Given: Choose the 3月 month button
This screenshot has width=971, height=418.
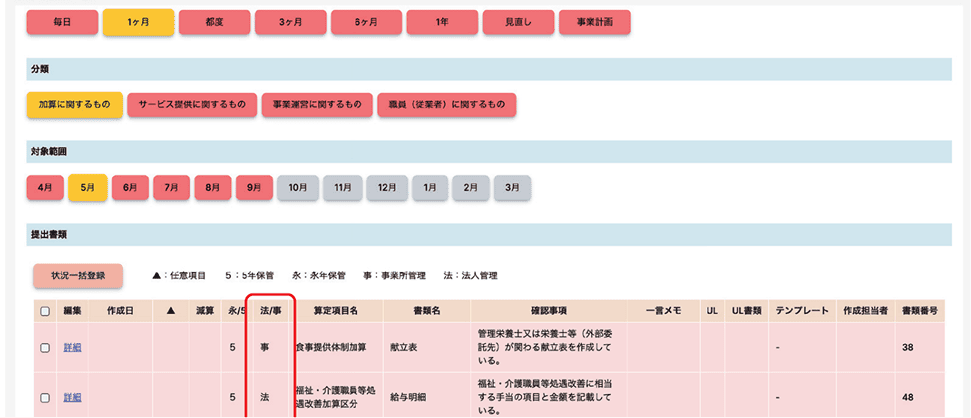Looking at the screenshot, I should (x=512, y=187).
